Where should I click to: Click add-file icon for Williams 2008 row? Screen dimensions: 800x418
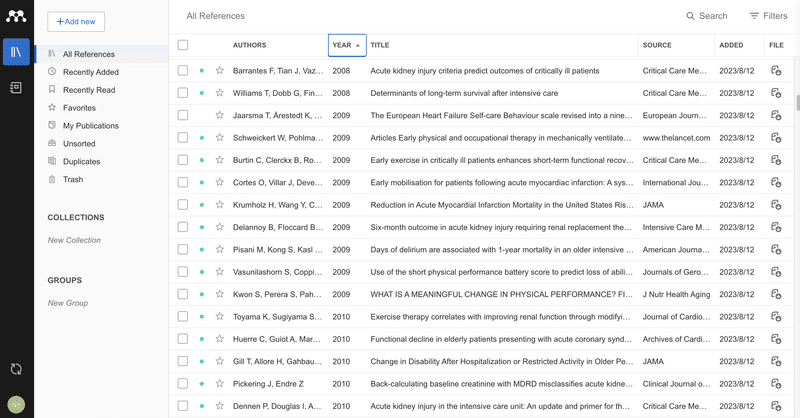(776, 93)
